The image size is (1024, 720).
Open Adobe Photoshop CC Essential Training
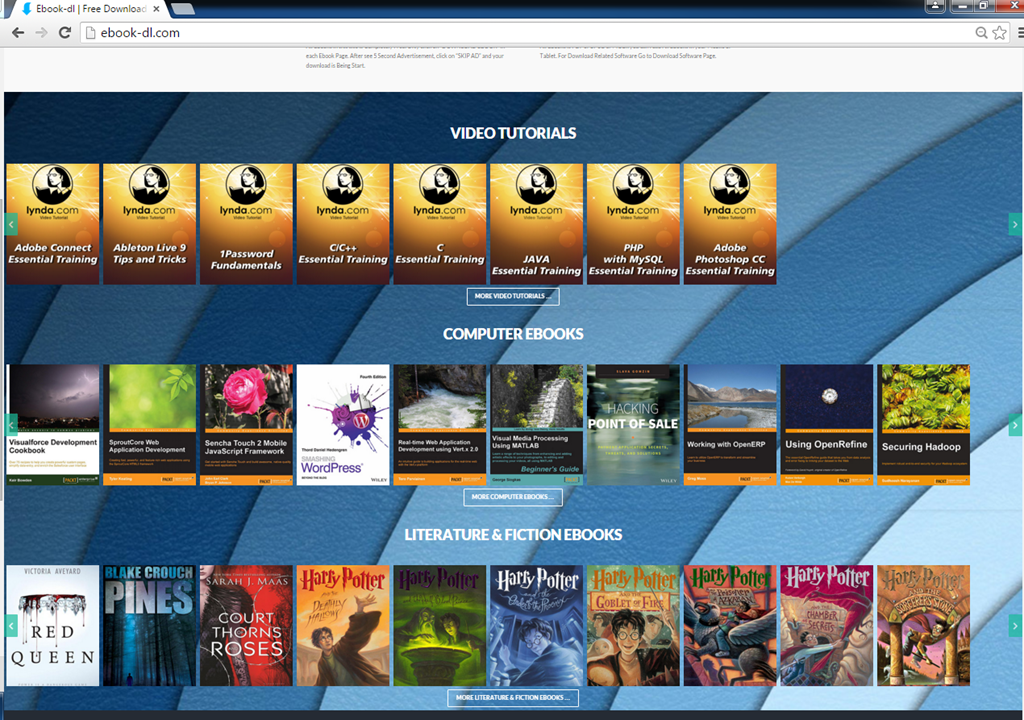(729, 224)
